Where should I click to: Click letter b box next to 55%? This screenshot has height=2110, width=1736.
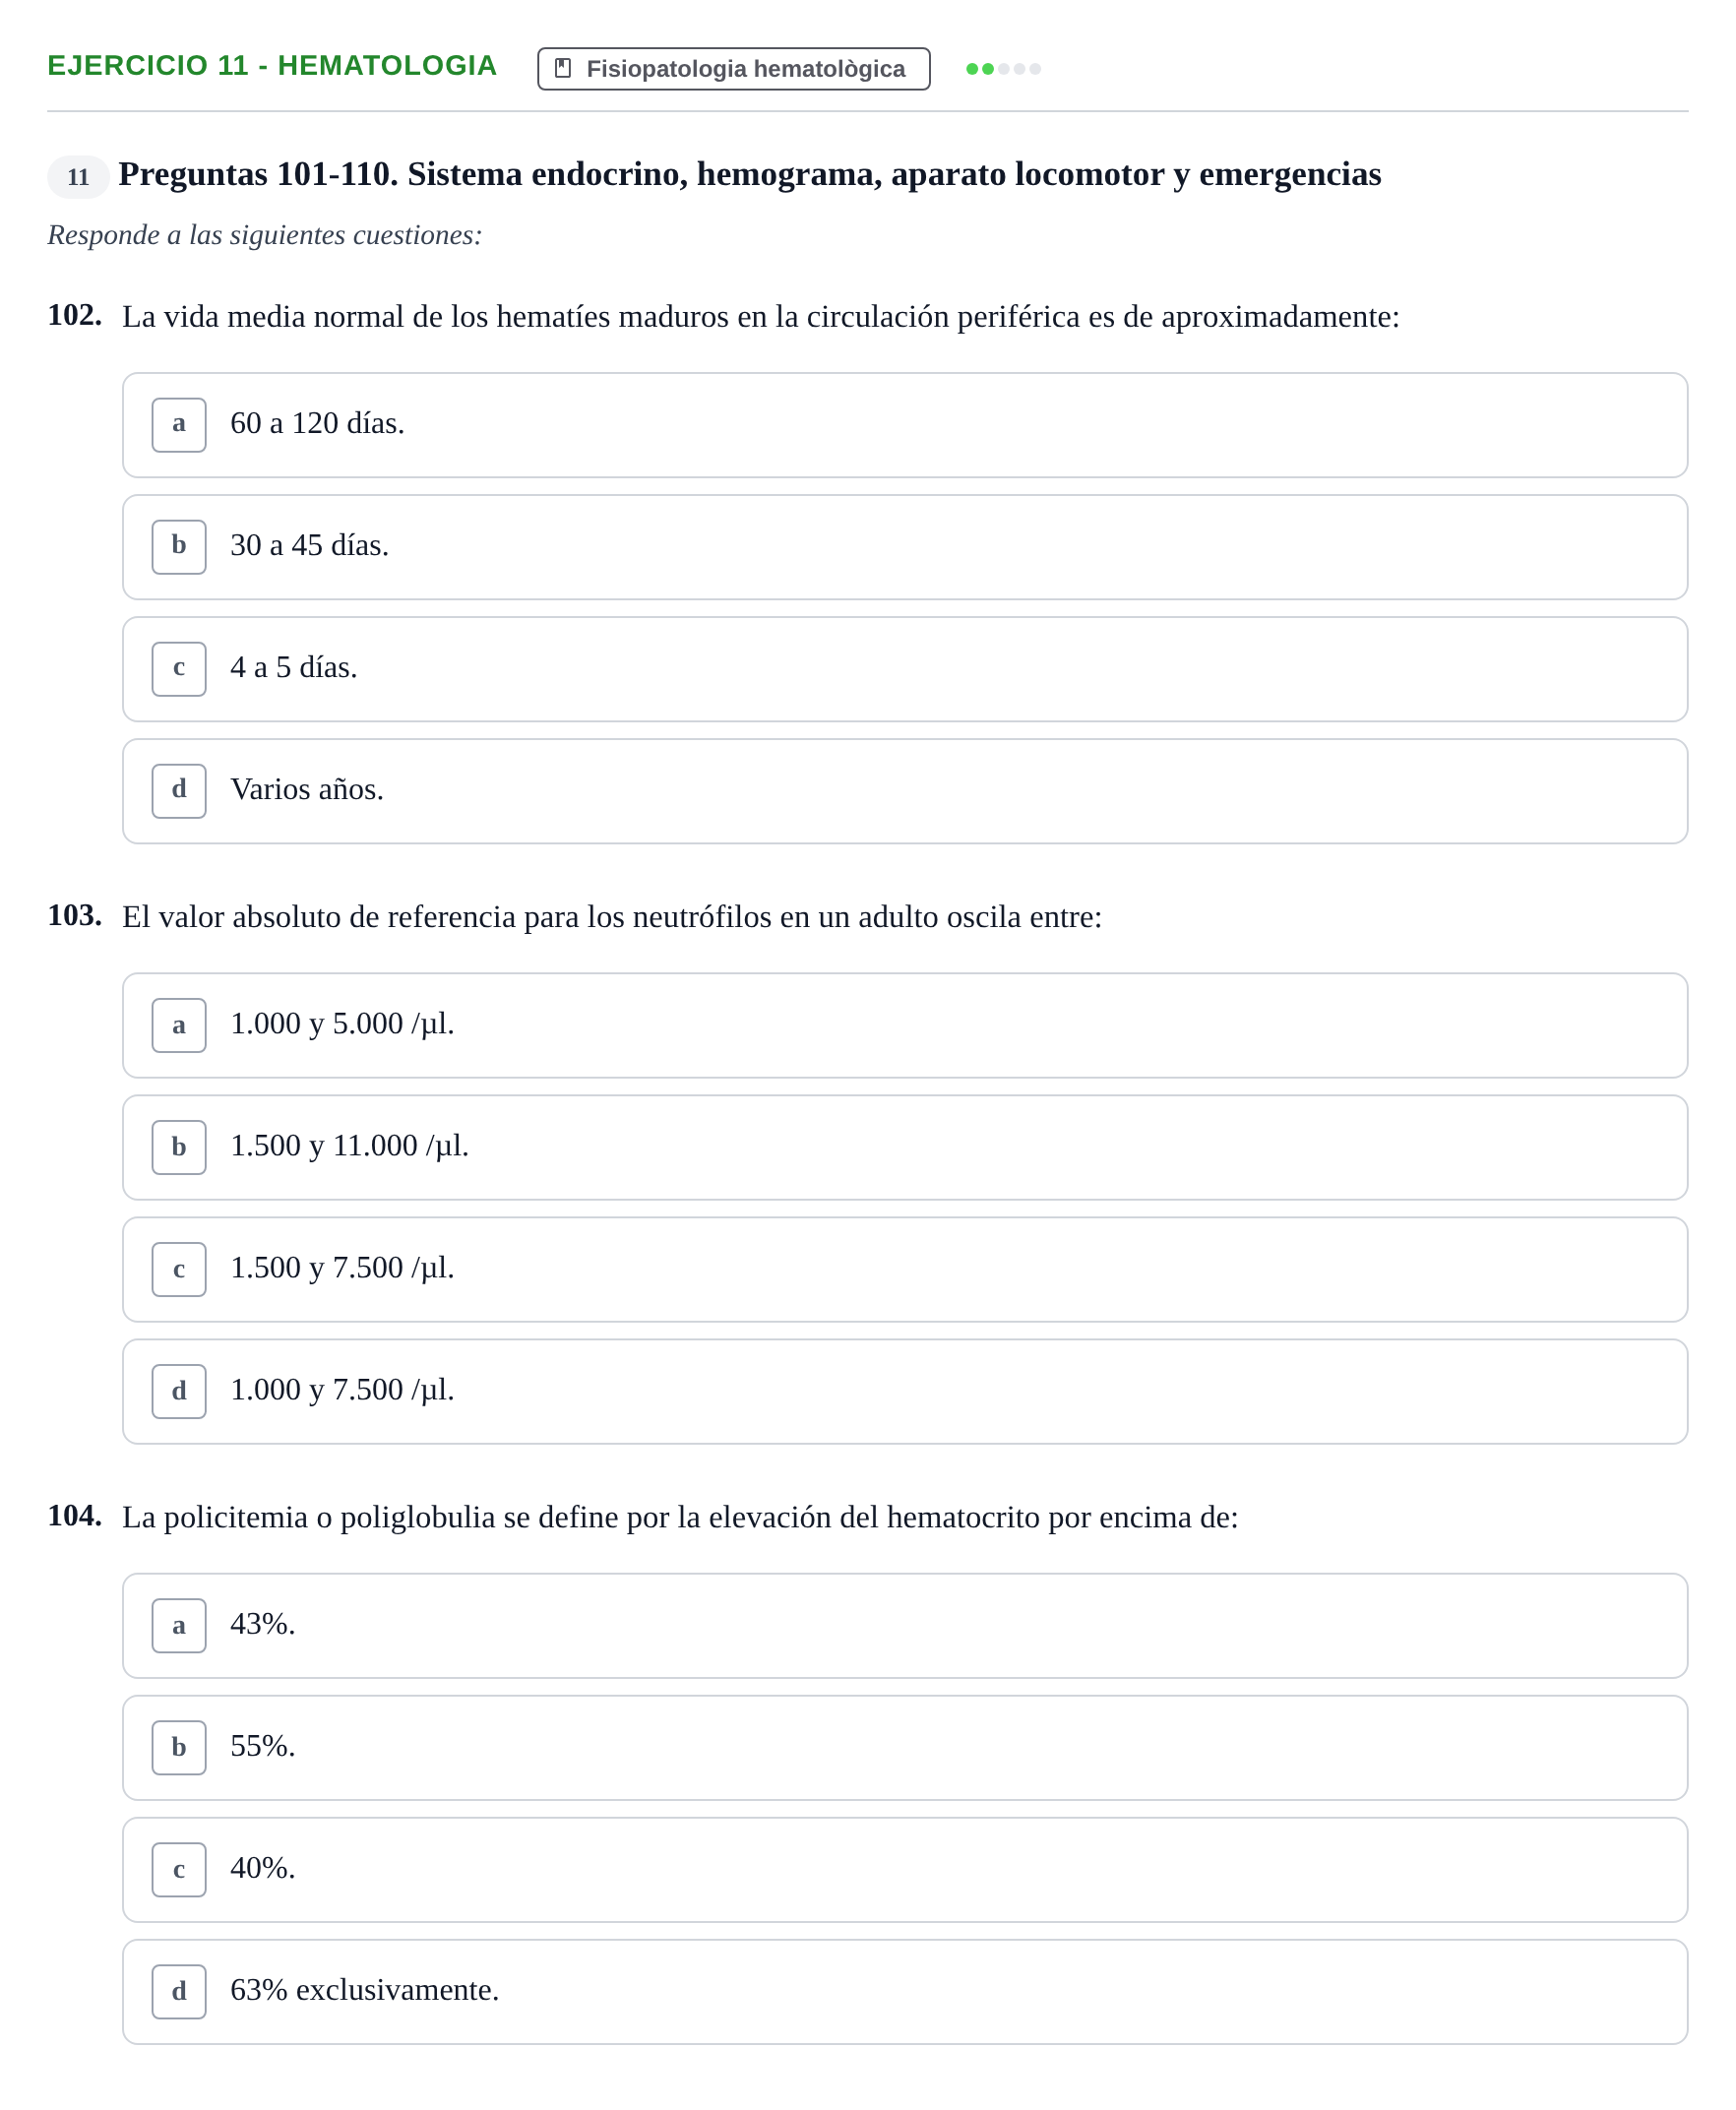click(179, 1747)
